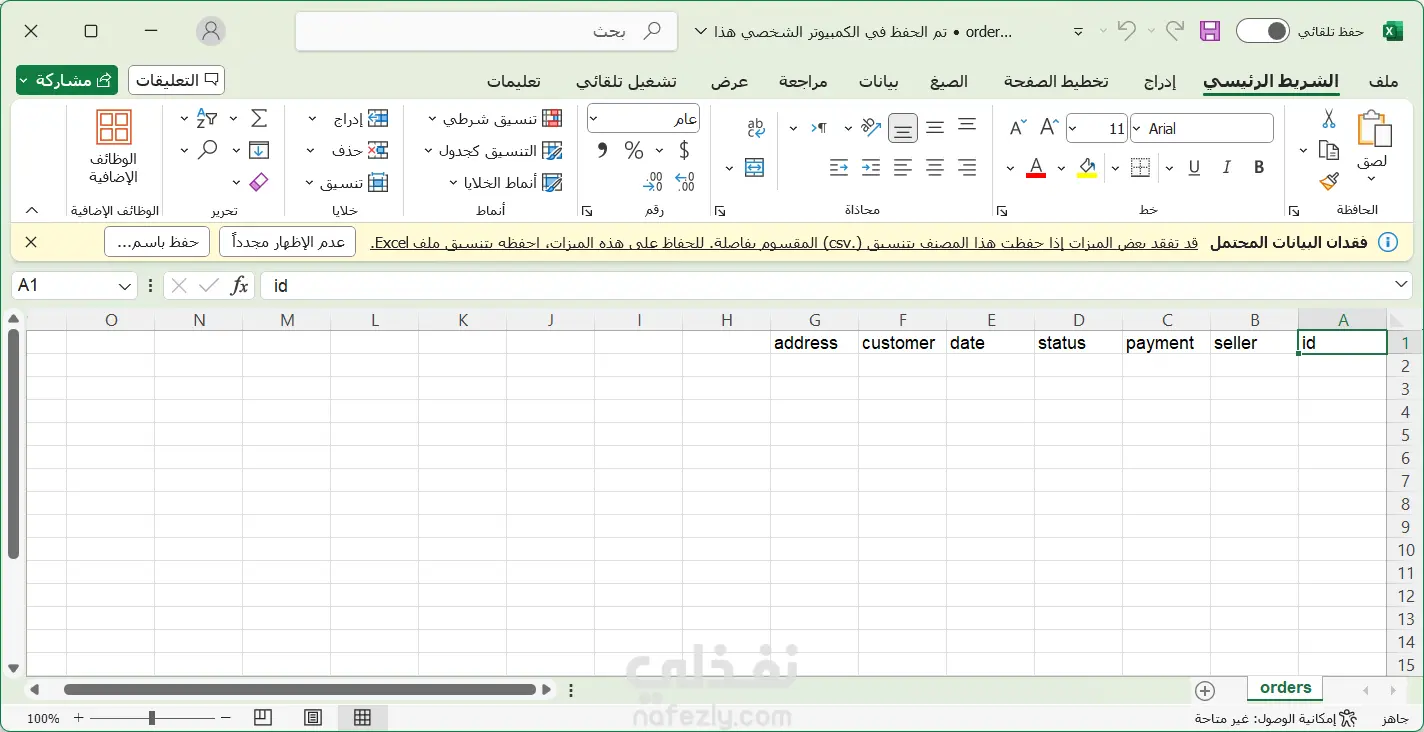Apply percent style to the cell
This screenshot has height=732, width=1424.
(x=634, y=151)
